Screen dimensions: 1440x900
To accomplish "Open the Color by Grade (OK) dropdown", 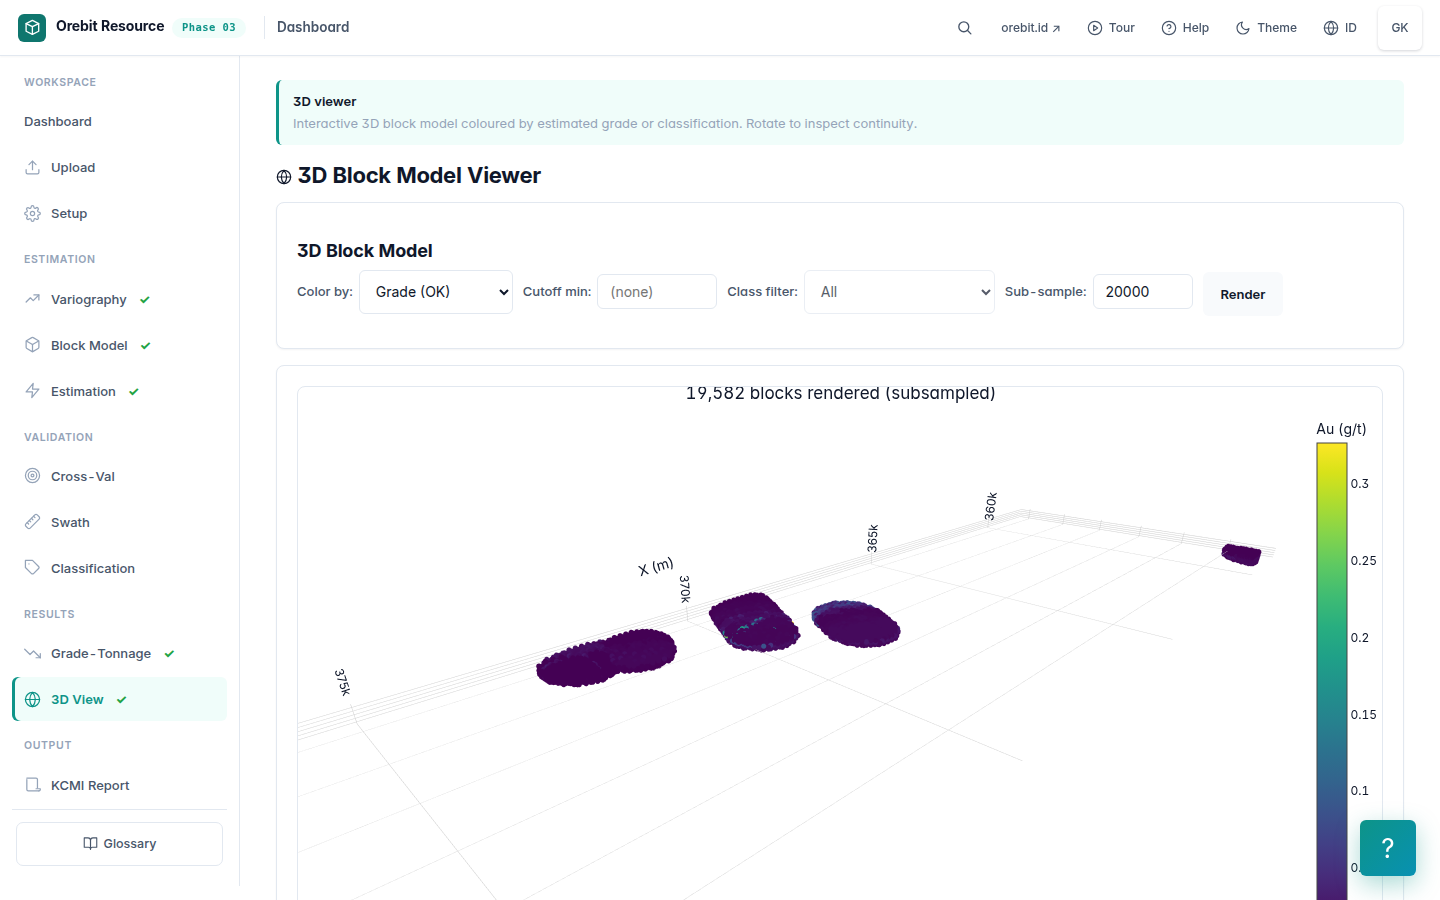I will coord(436,292).
